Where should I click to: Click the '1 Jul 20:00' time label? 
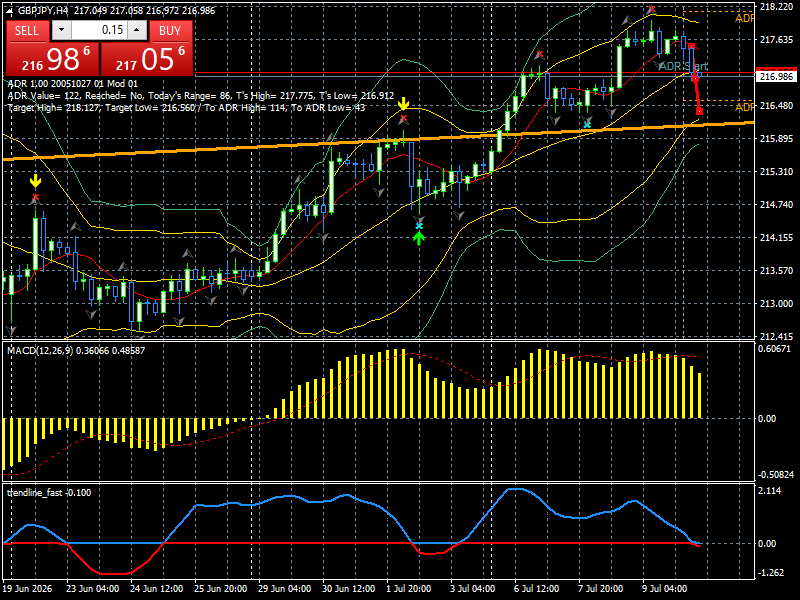click(x=409, y=589)
